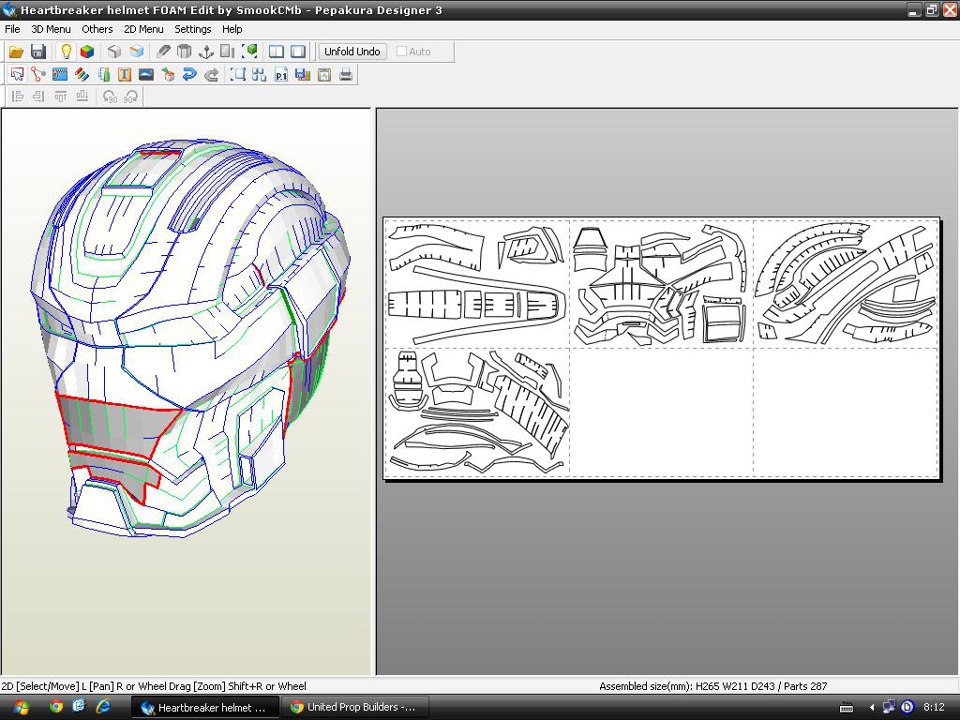This screenshot has width=960, height=720.
Task: Show split 3D and 2D window layout
Action: coord(276,52)
